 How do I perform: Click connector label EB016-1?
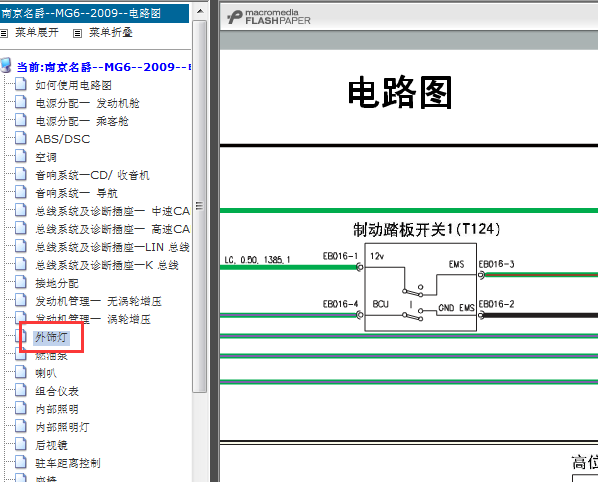(340, 256)
